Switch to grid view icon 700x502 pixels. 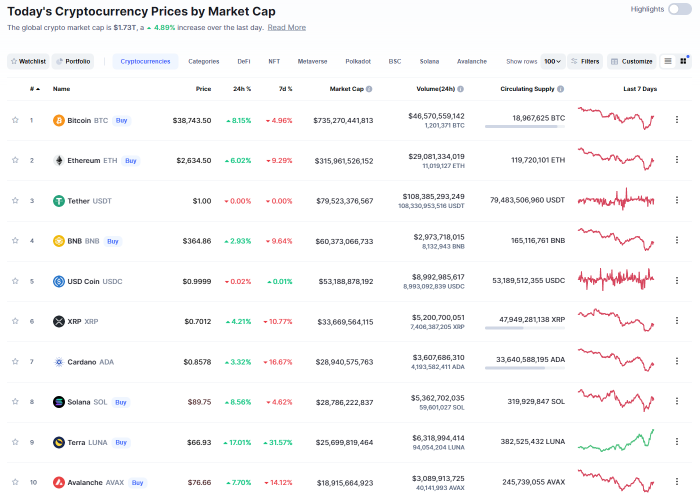click(684, 61)
